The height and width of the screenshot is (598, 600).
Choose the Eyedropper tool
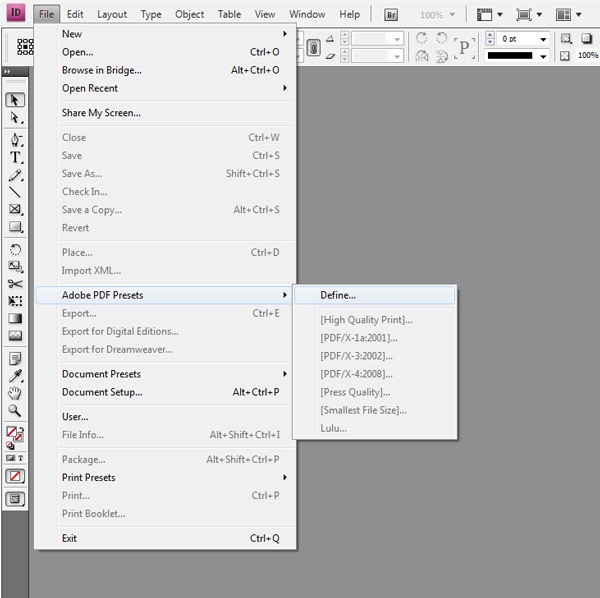[x=15, y=376]
